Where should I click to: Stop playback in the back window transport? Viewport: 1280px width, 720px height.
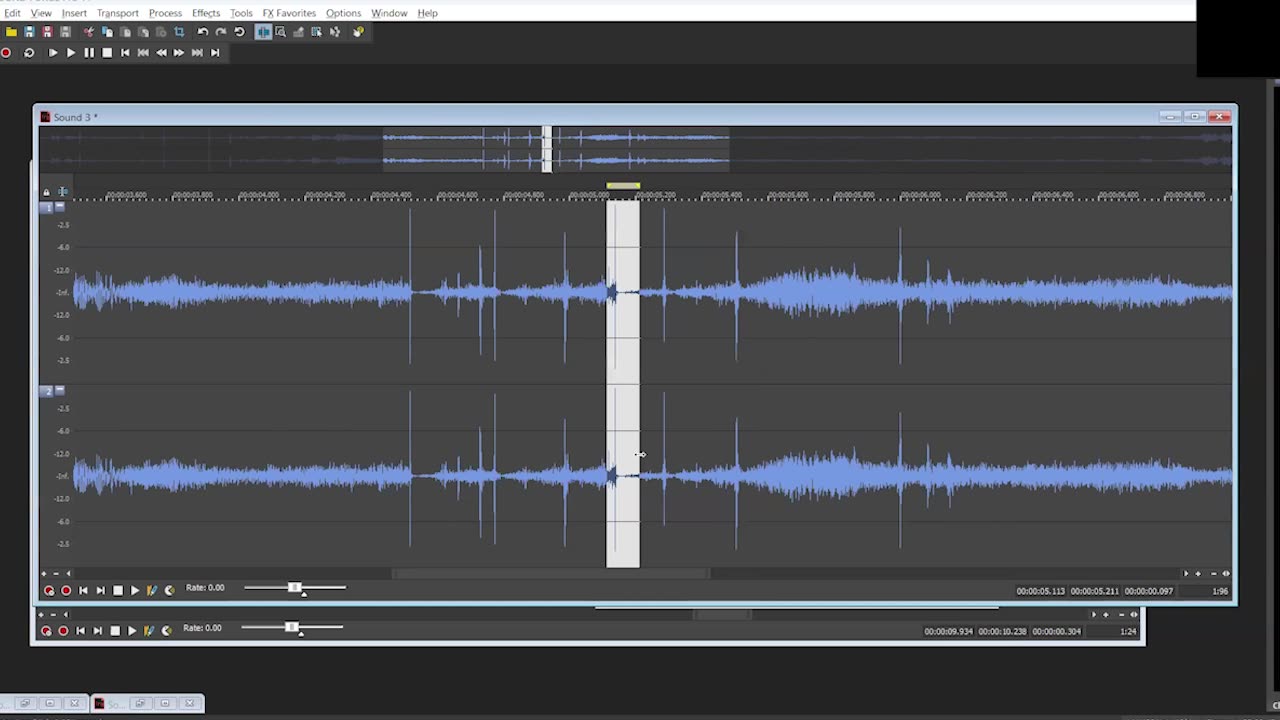115,631
